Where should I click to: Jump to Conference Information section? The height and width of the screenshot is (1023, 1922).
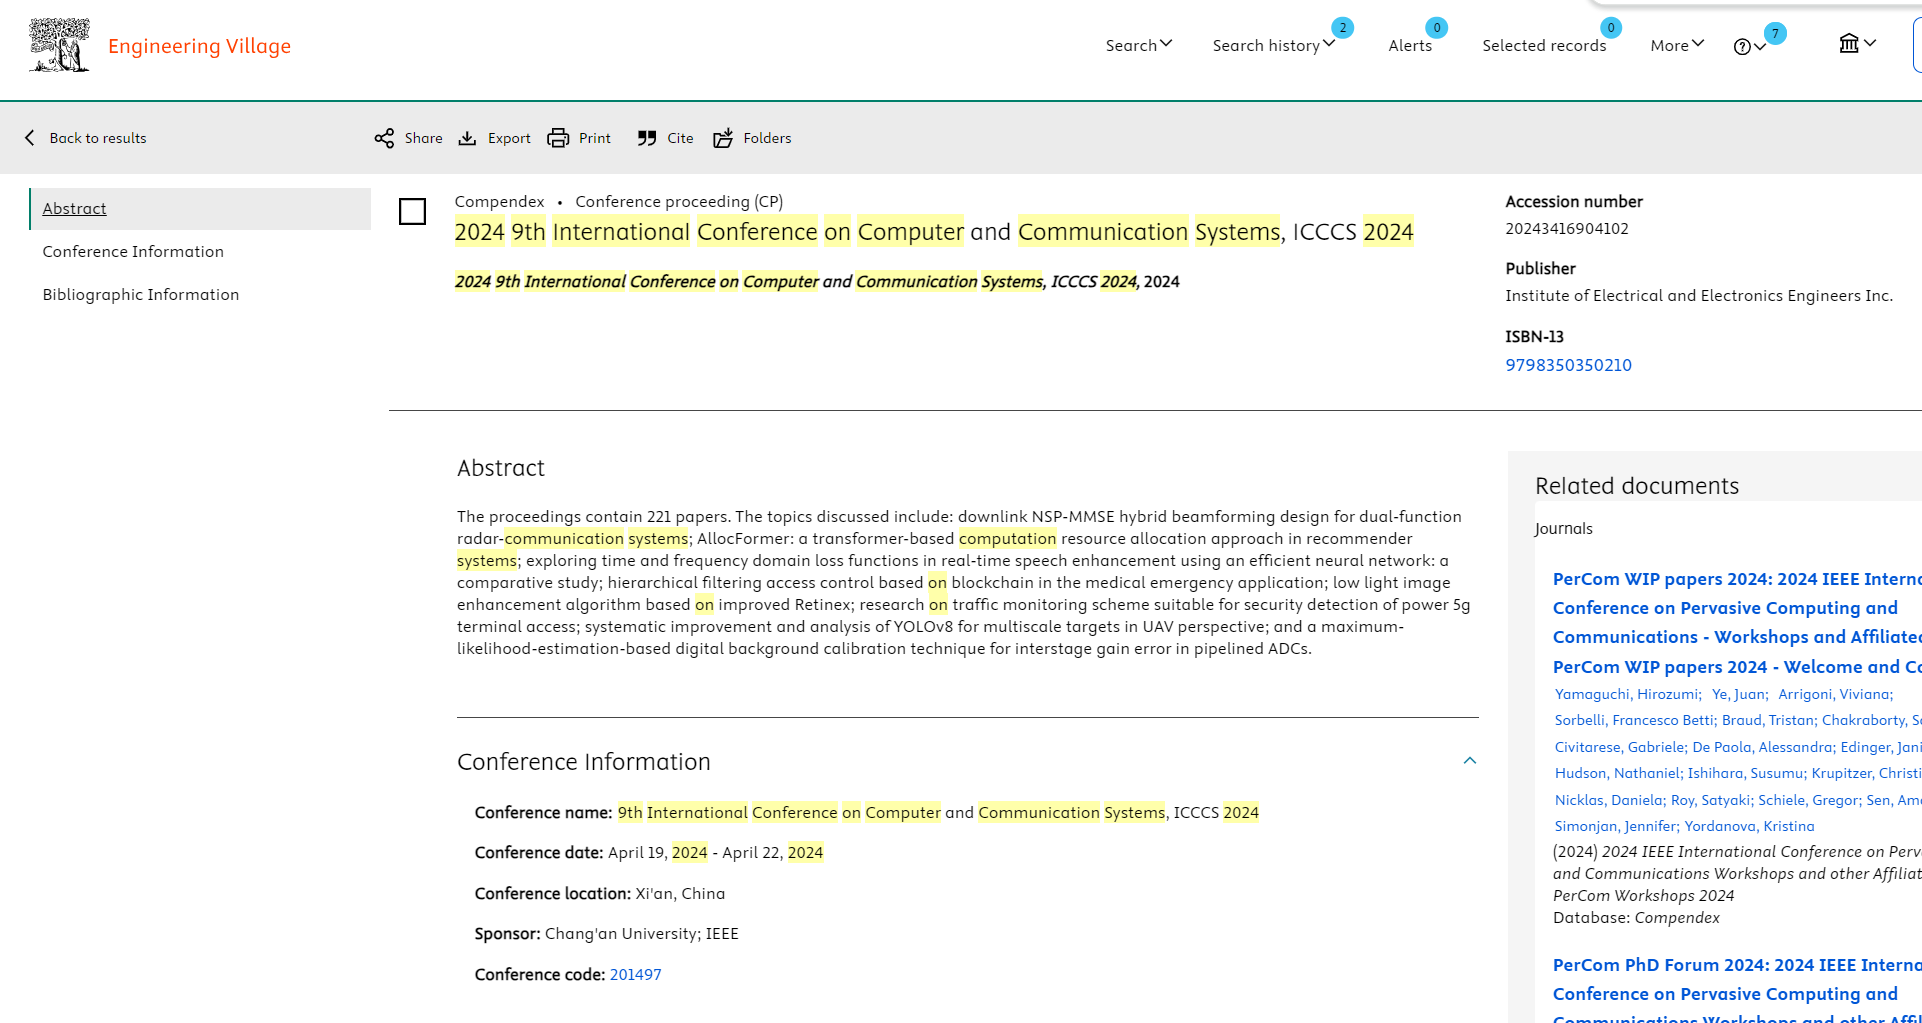coord(133,252)
